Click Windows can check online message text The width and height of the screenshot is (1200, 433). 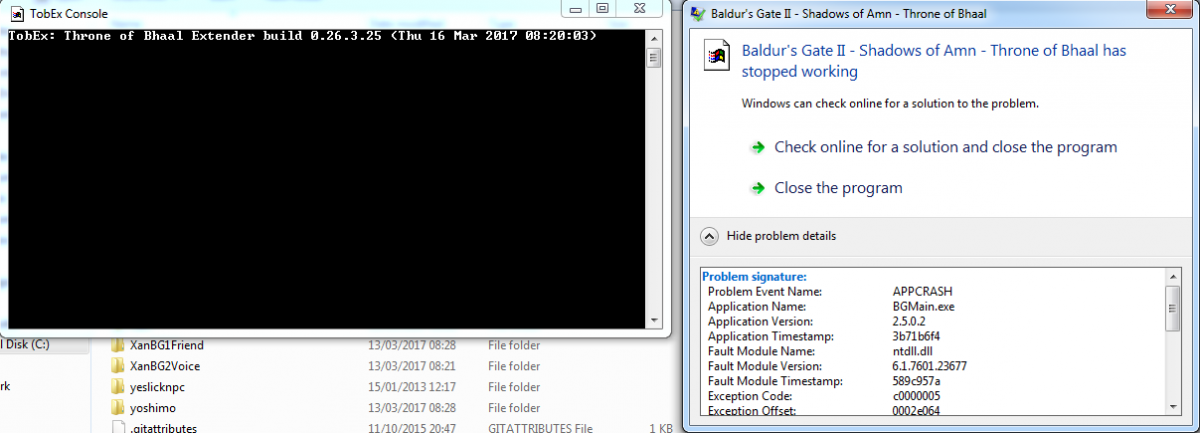[x=890, y=103]
